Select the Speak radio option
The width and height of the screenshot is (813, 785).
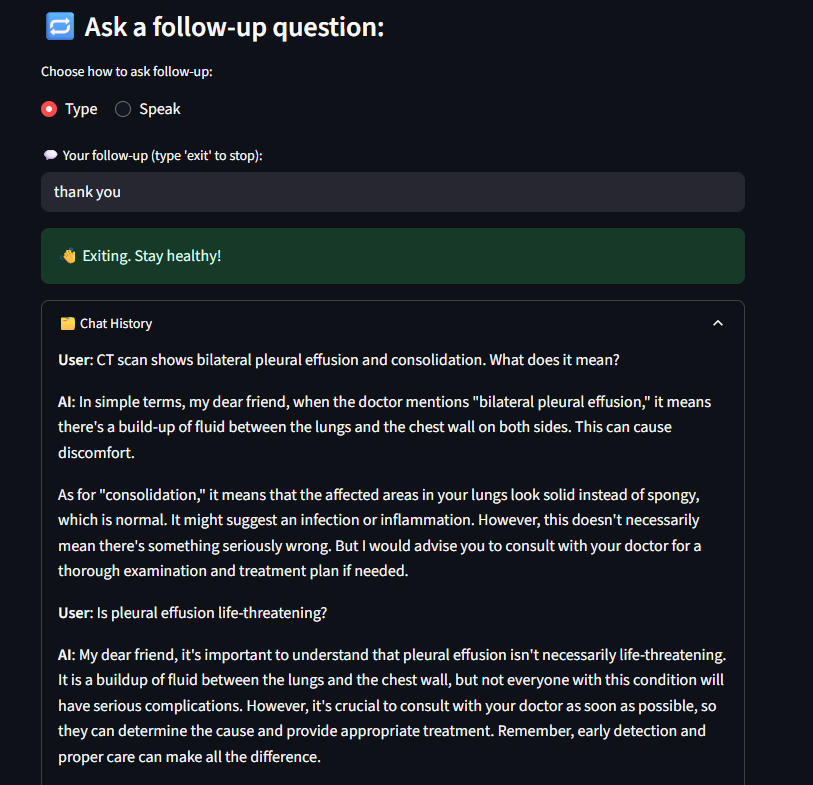[x=123, y=109]
